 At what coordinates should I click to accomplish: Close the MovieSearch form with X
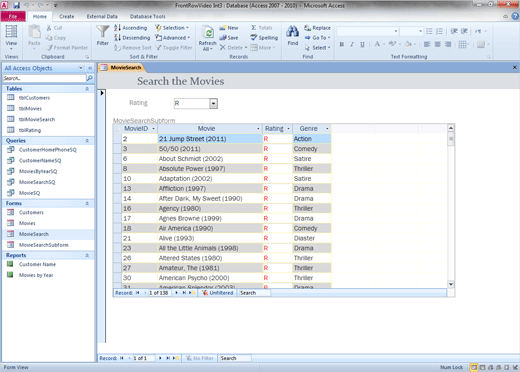(x=515, y=67)
